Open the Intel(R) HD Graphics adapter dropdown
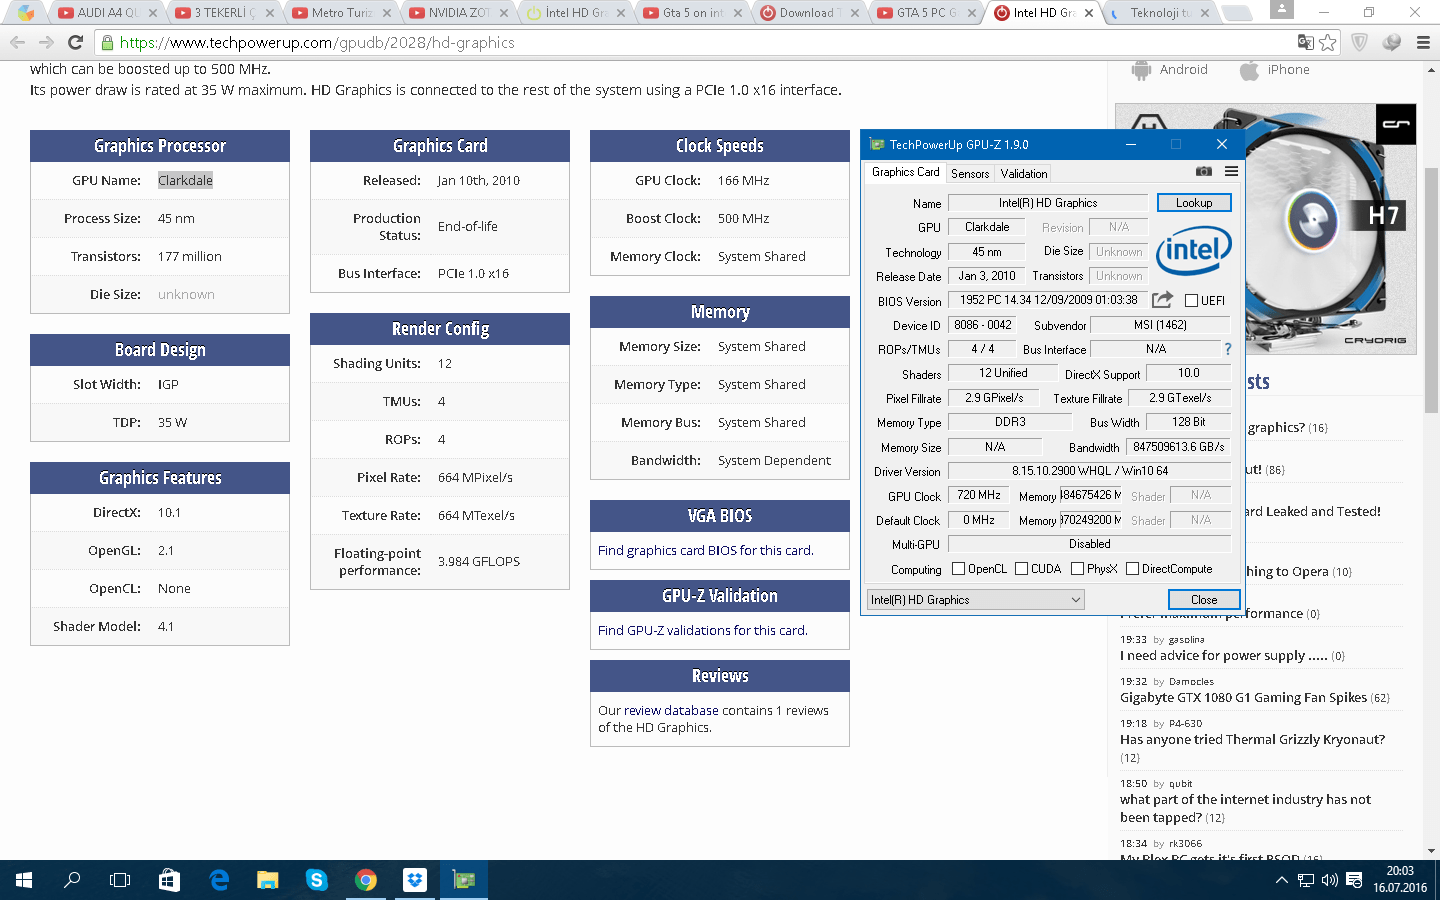The image size is (1440, 900). pyautogui.click(x=976, y=600)
